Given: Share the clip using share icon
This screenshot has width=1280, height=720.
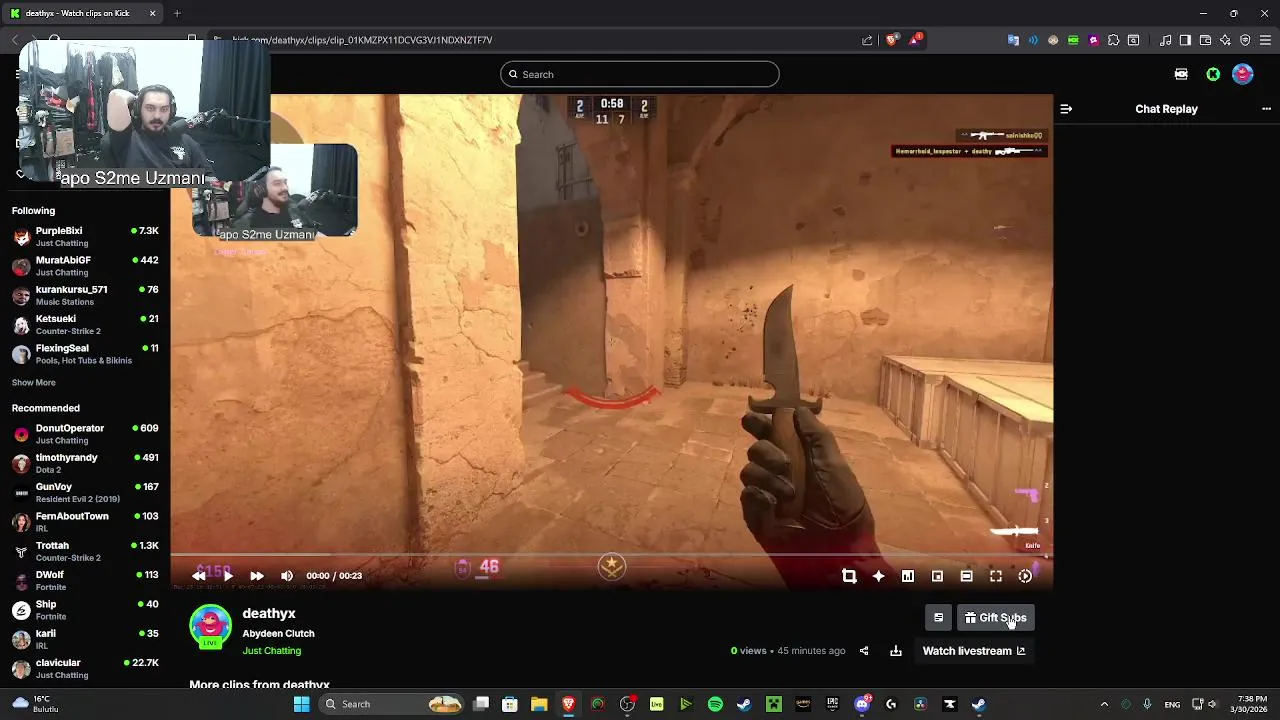Looking at the screenshot, I should [x=864, y=651].
